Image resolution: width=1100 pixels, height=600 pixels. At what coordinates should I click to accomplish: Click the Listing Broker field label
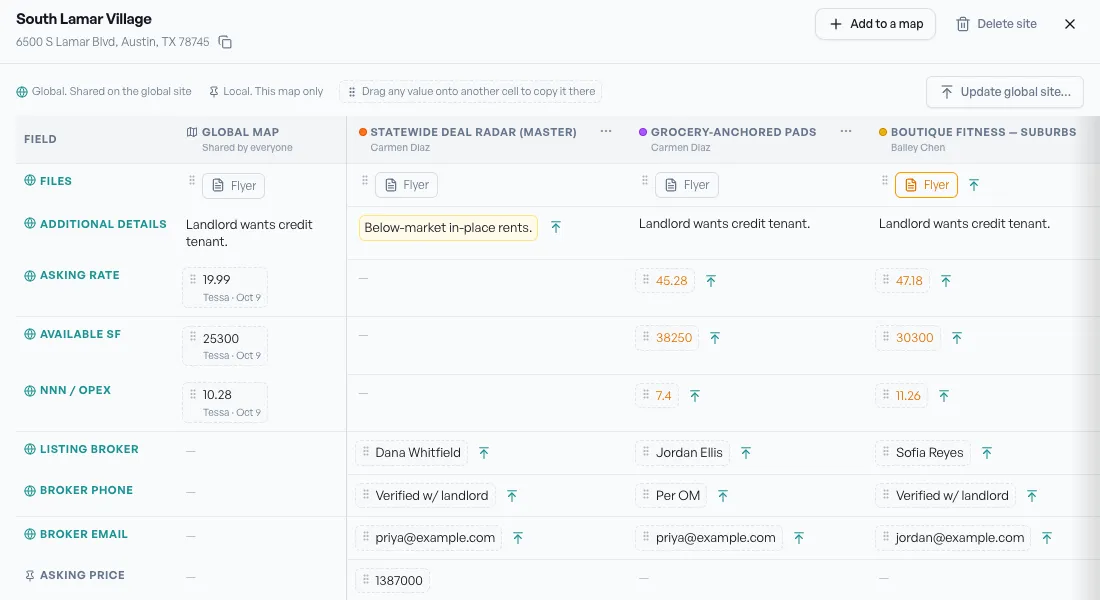(89, 449)
